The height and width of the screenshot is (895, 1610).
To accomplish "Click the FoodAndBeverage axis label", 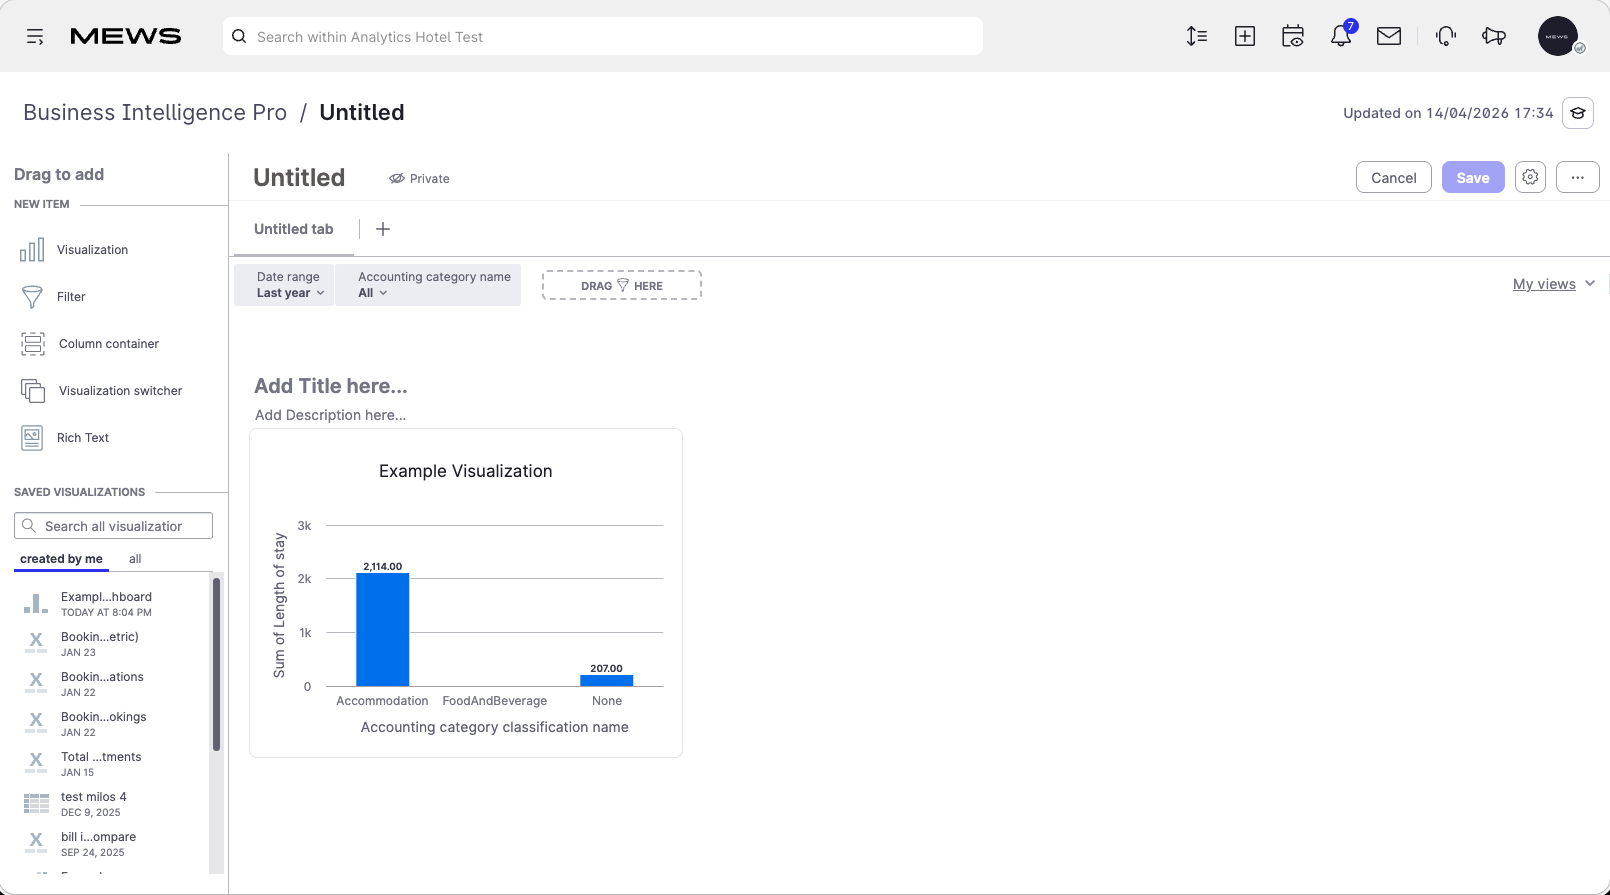I will [x=495, y=701].
